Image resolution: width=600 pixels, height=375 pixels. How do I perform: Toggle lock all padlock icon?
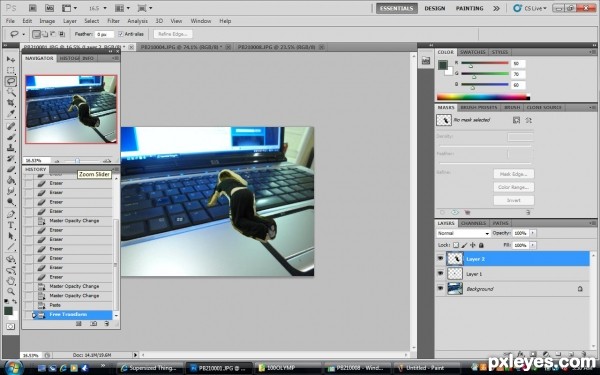pyautogui.click(x=481, y=245)
